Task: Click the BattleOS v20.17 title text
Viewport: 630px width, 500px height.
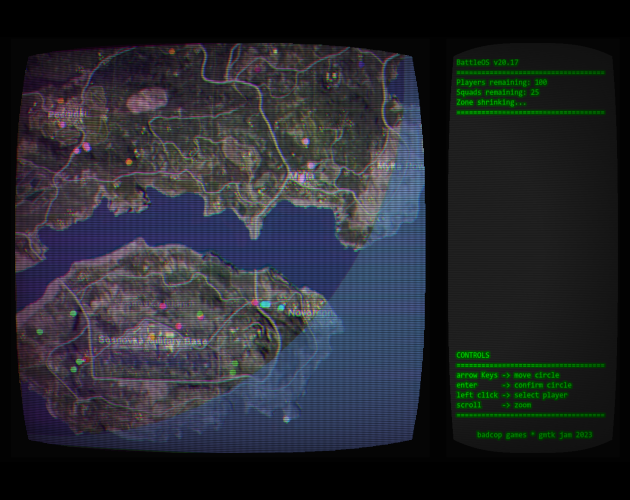Action: tap(487, 62)
